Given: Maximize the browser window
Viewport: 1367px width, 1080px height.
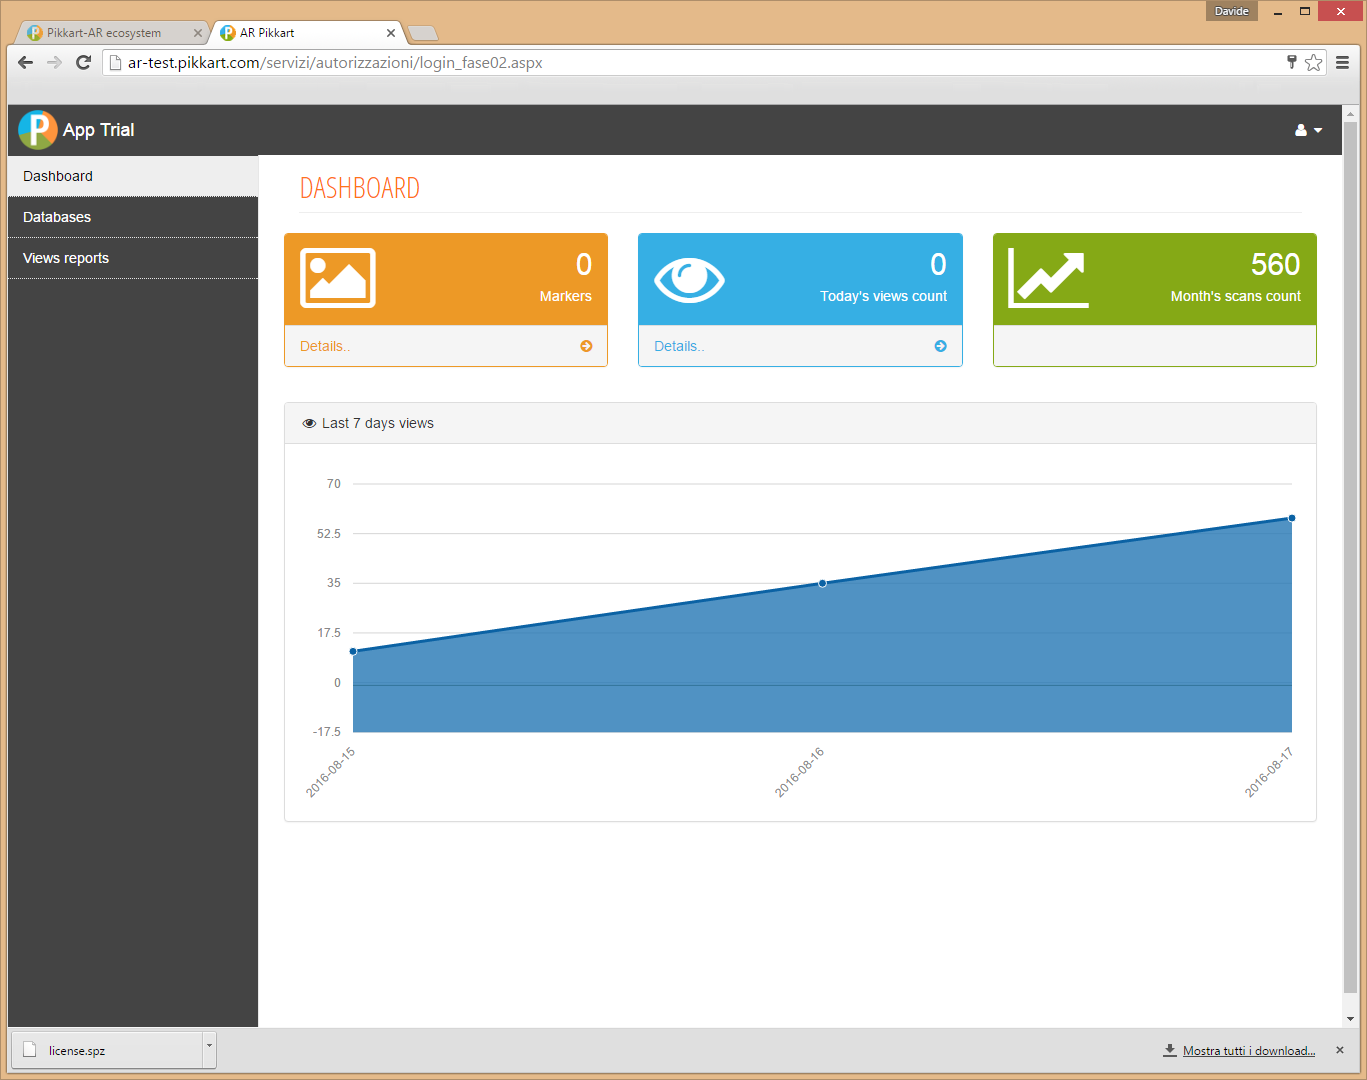Looking at the screenshot, I should (x=1305, y=12).
